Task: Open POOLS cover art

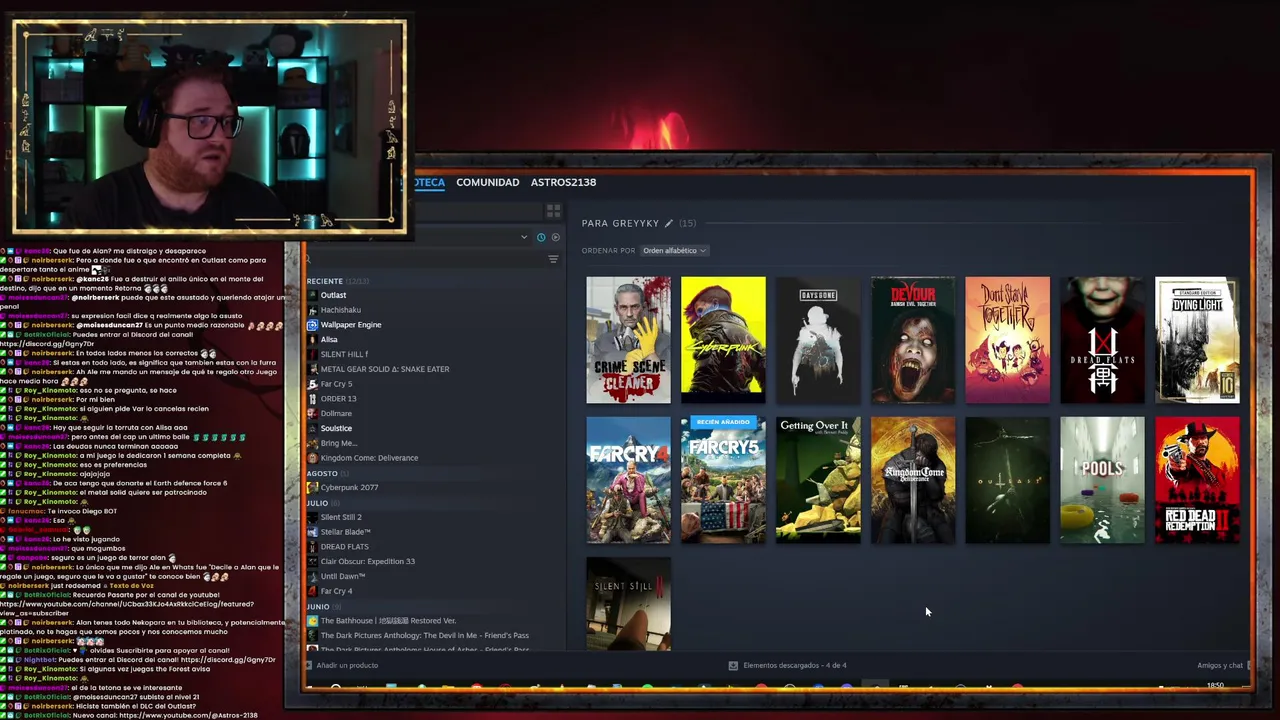Action: pos(1102,480)
